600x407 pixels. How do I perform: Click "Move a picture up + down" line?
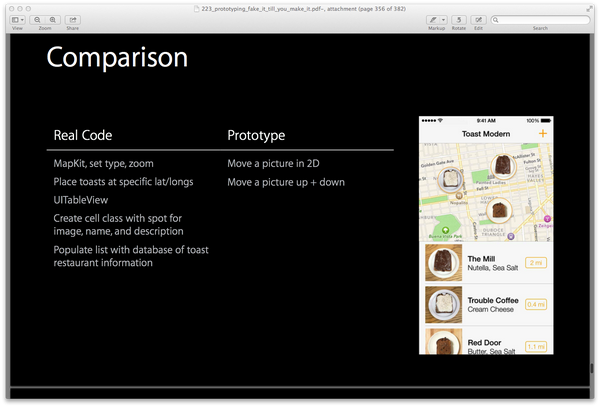(286, 182)
